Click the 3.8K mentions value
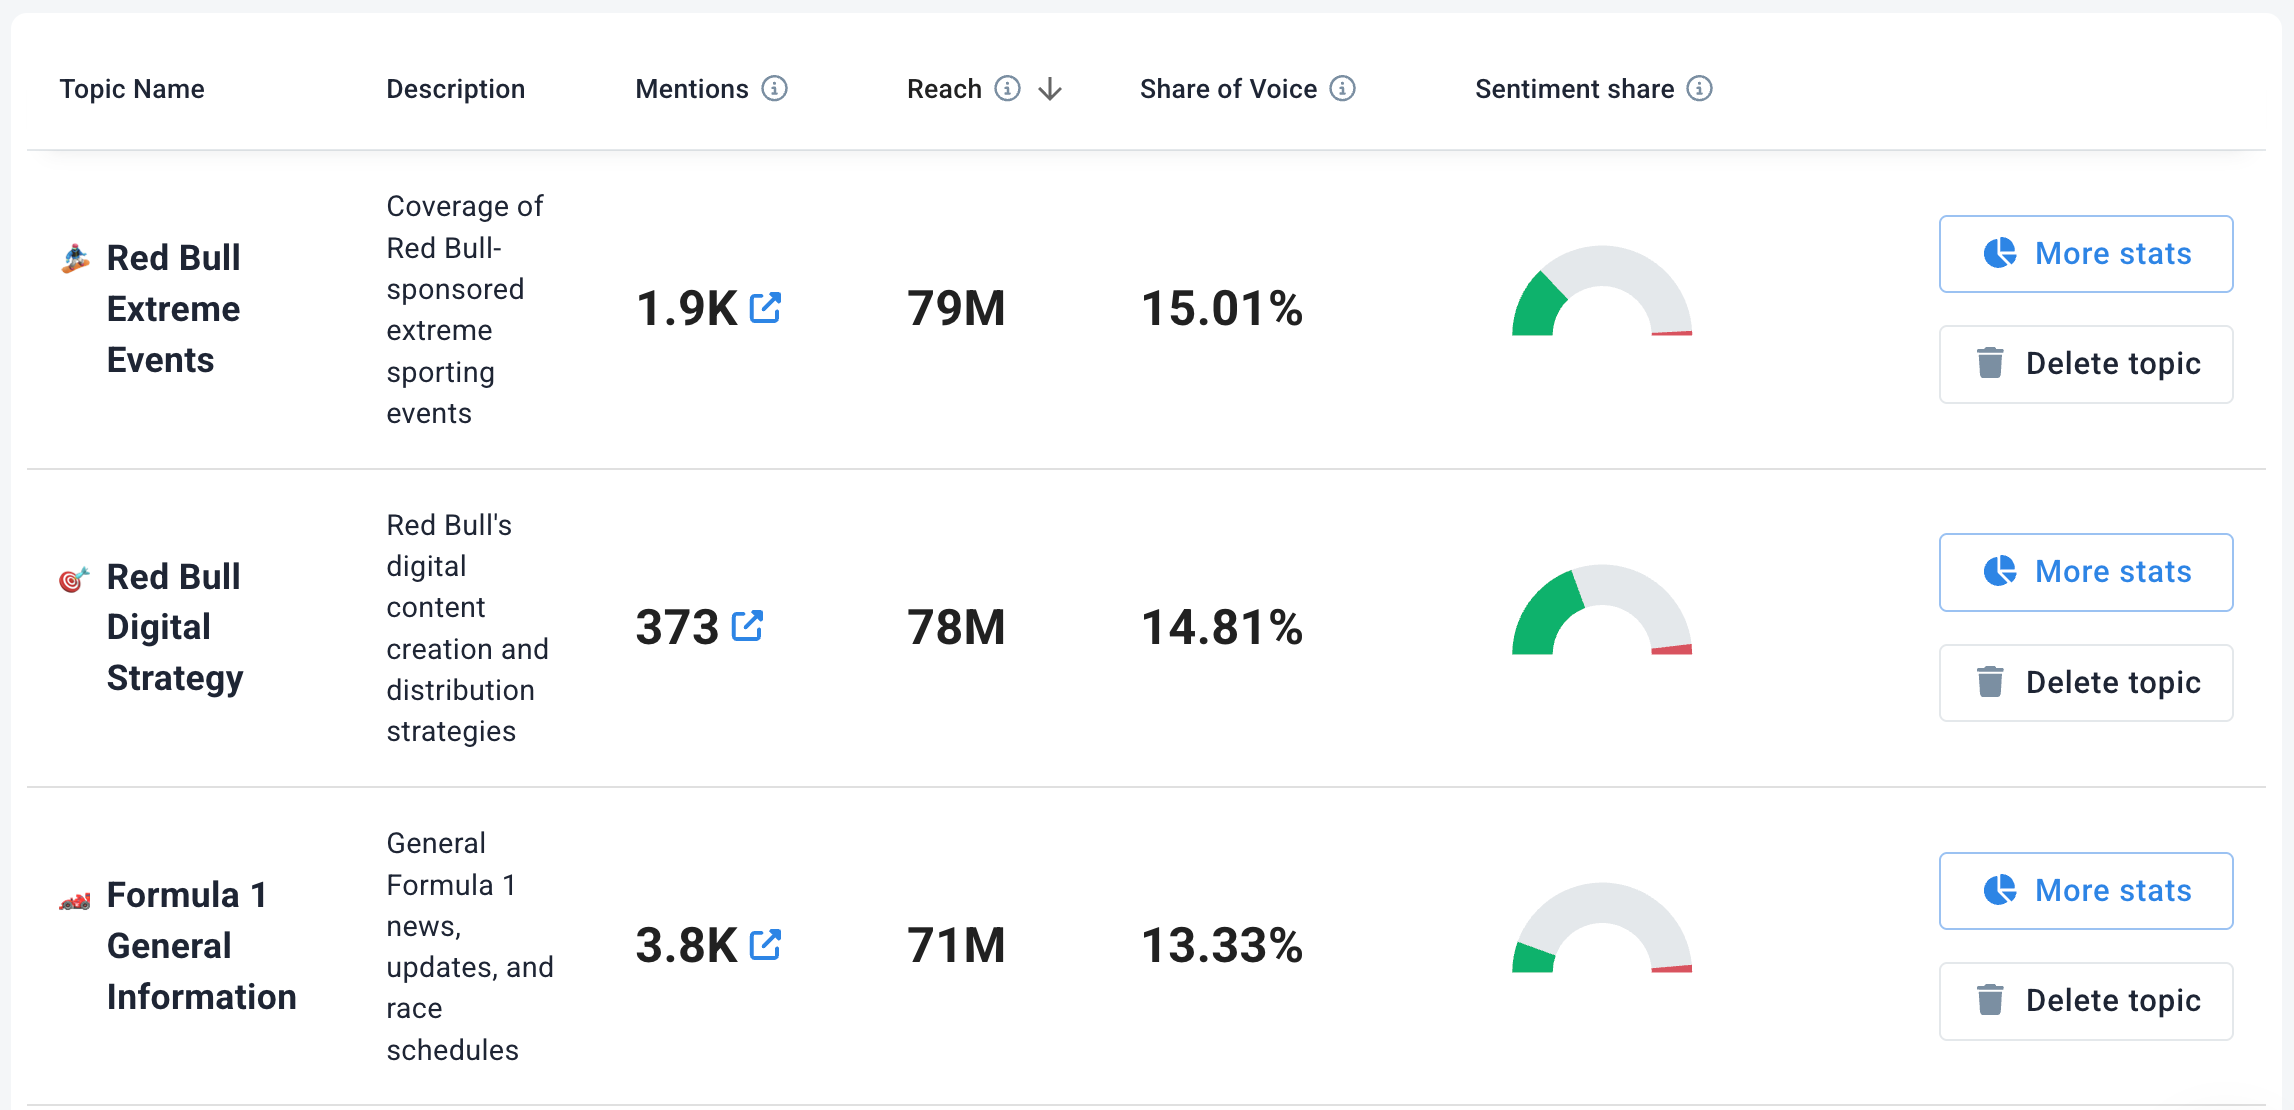The height and width of the screenshot is (1110, 2294). [686, 945]
